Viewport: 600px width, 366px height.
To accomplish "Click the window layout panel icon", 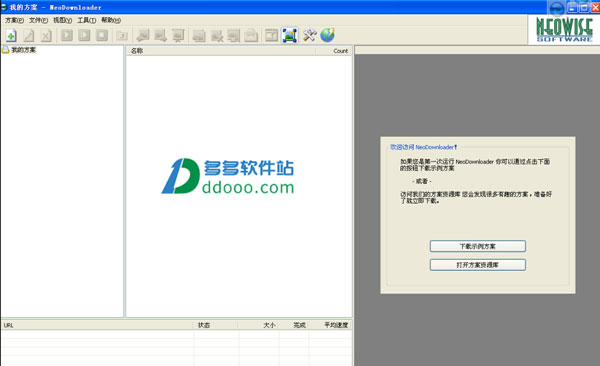I will pos(272,36).
